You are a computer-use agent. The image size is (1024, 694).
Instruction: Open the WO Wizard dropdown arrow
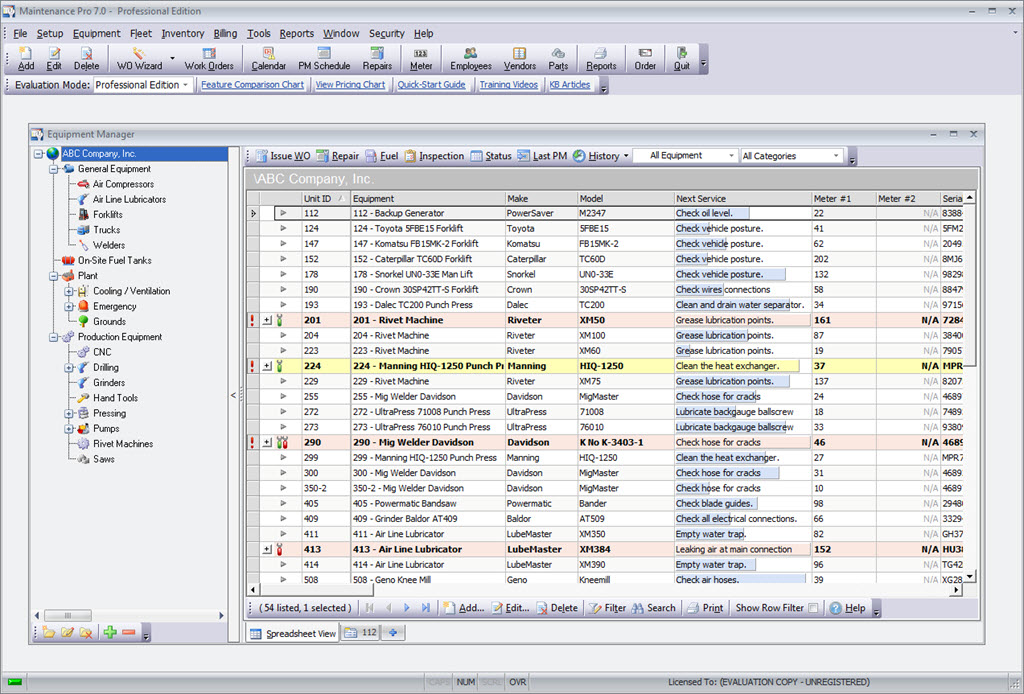[172, 59]
